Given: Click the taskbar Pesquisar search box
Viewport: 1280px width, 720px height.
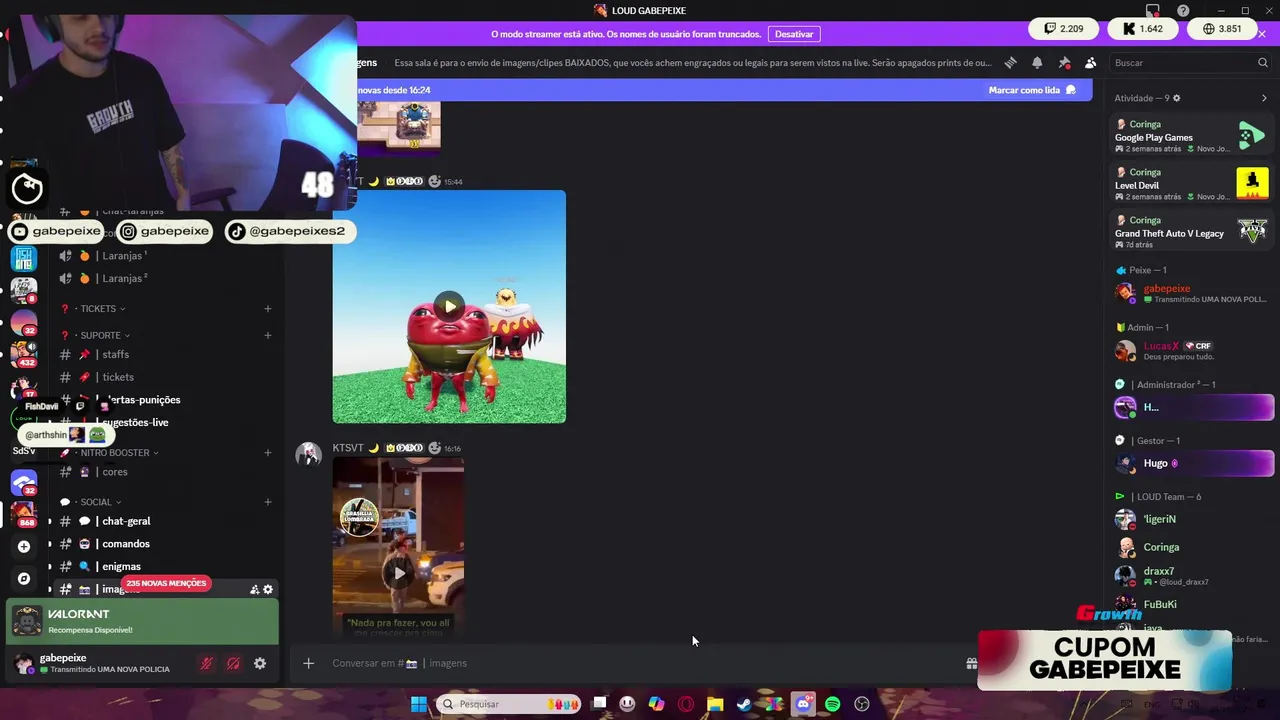Looking at the screenshot, I should pos(508,704).
